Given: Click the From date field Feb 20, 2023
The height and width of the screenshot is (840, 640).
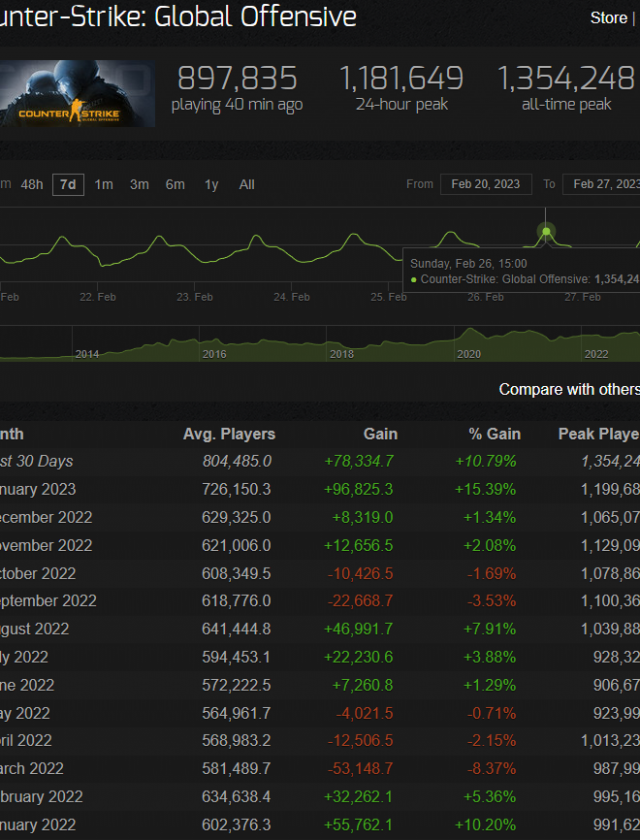Looking at the screenshot, I should [485, 184].
